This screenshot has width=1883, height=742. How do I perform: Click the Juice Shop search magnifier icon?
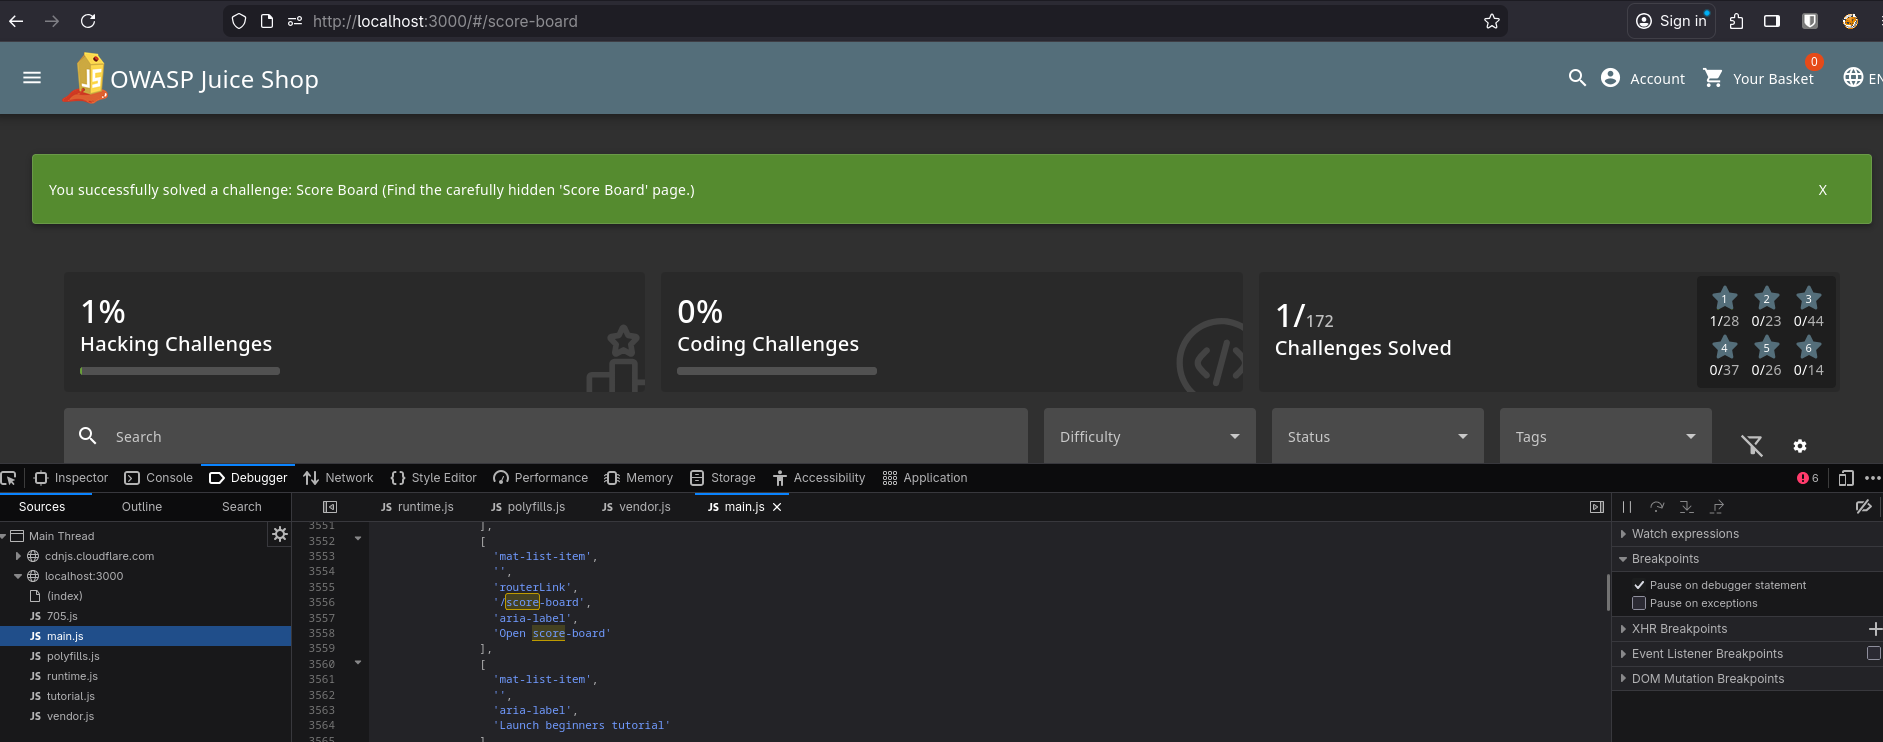click(x=1577, y=78)
